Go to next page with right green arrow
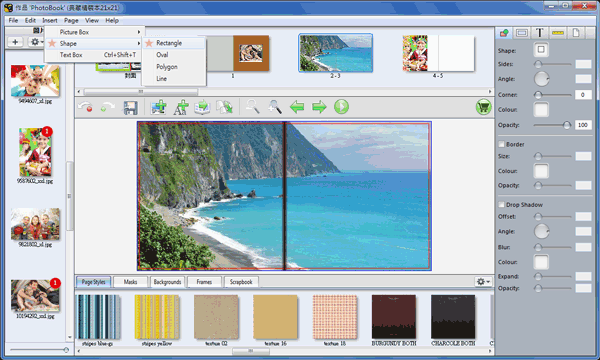Screen dimensions: 600x360 319,107
